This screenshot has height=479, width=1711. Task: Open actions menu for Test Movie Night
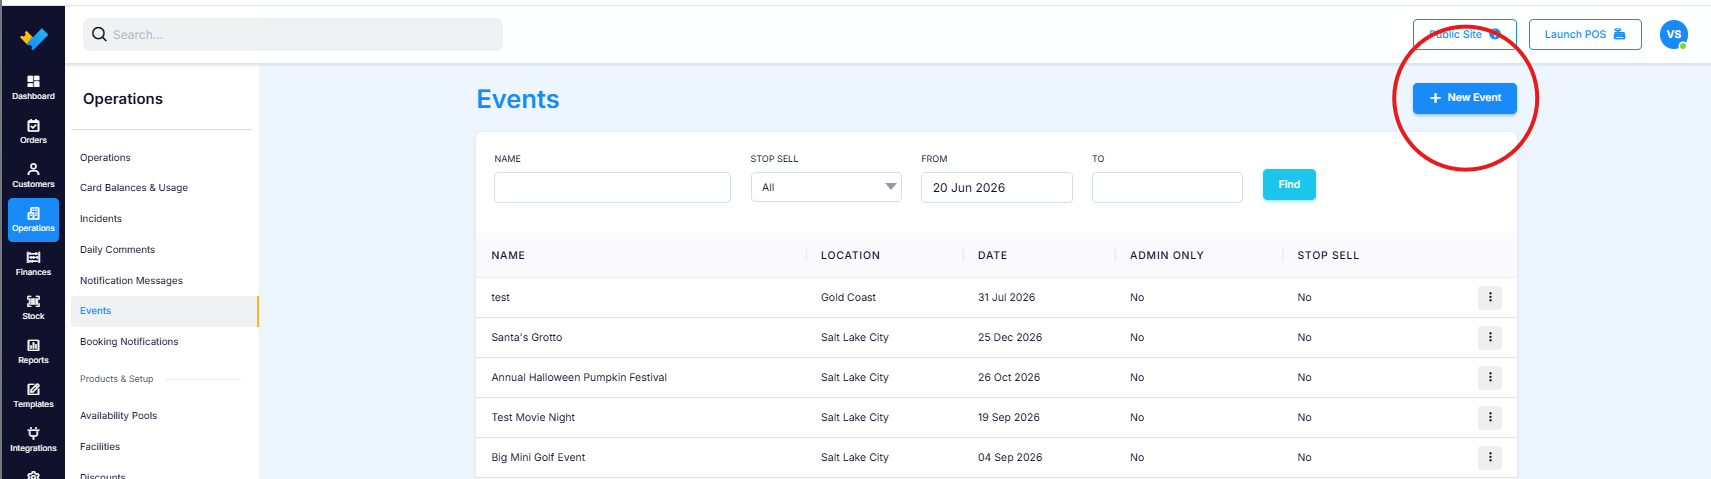1490,417
